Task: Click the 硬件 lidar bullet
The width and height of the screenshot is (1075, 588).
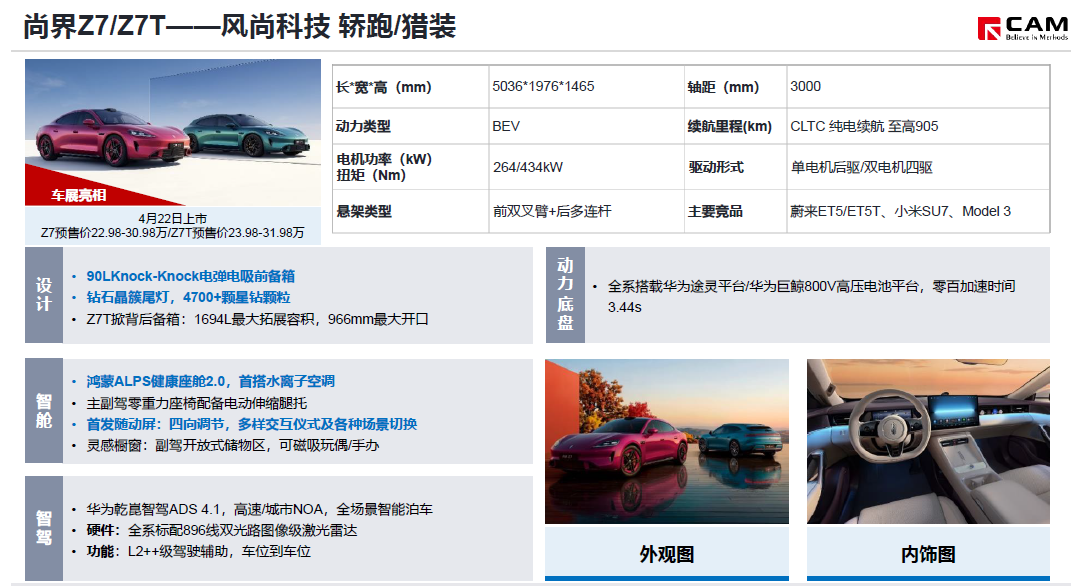Action: click(x=221, y=530)
